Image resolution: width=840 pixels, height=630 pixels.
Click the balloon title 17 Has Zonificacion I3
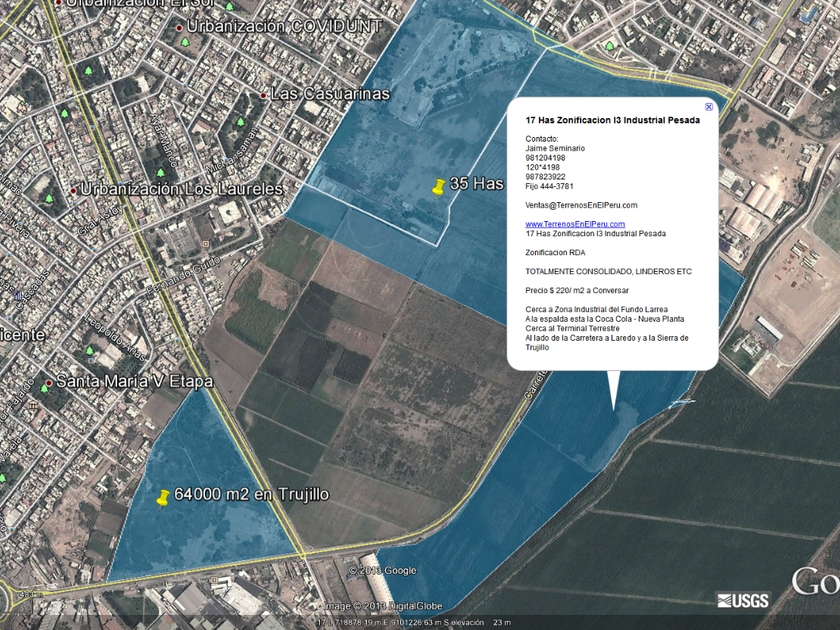(x=612, y=120)
